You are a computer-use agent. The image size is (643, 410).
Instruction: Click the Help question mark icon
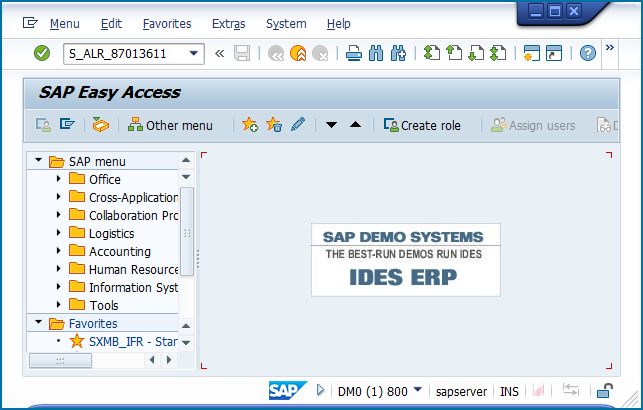[x=588, y=53]
